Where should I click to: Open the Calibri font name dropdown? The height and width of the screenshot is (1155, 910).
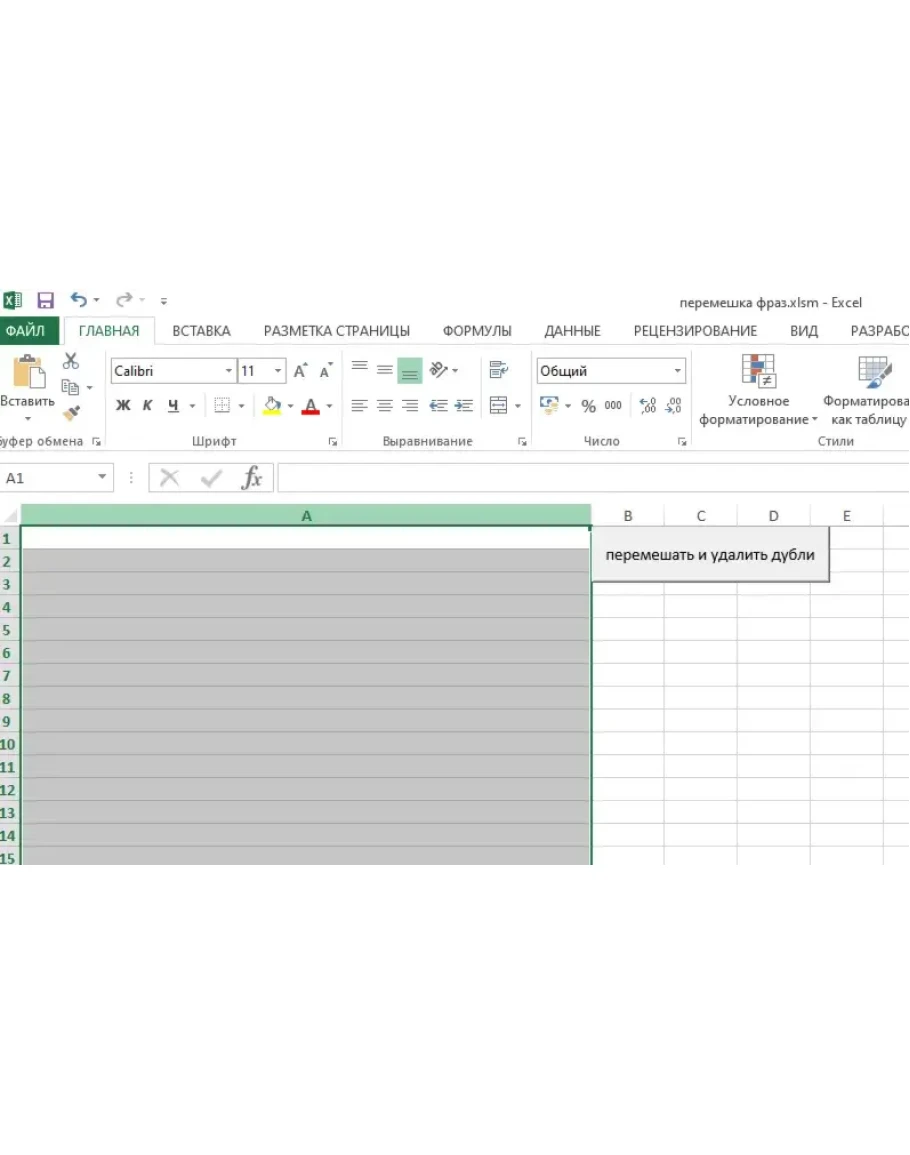tap(228, 371)
